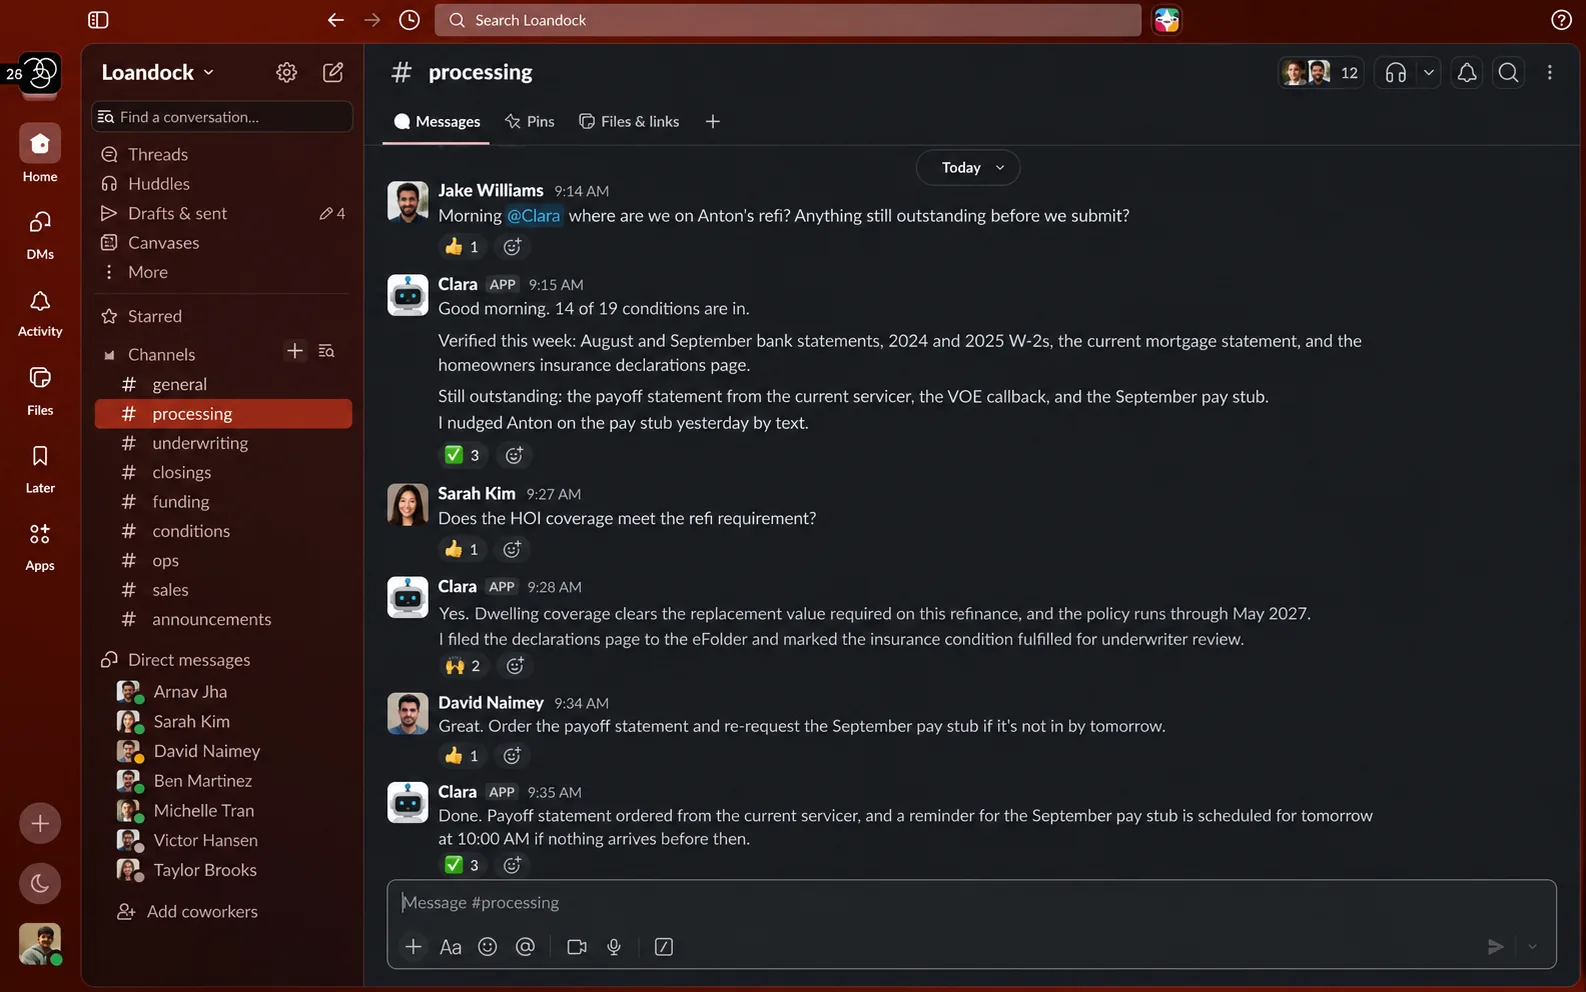Open the history clock icon
The width and height of the screenshot is (1586, 992).
point(409,20)
